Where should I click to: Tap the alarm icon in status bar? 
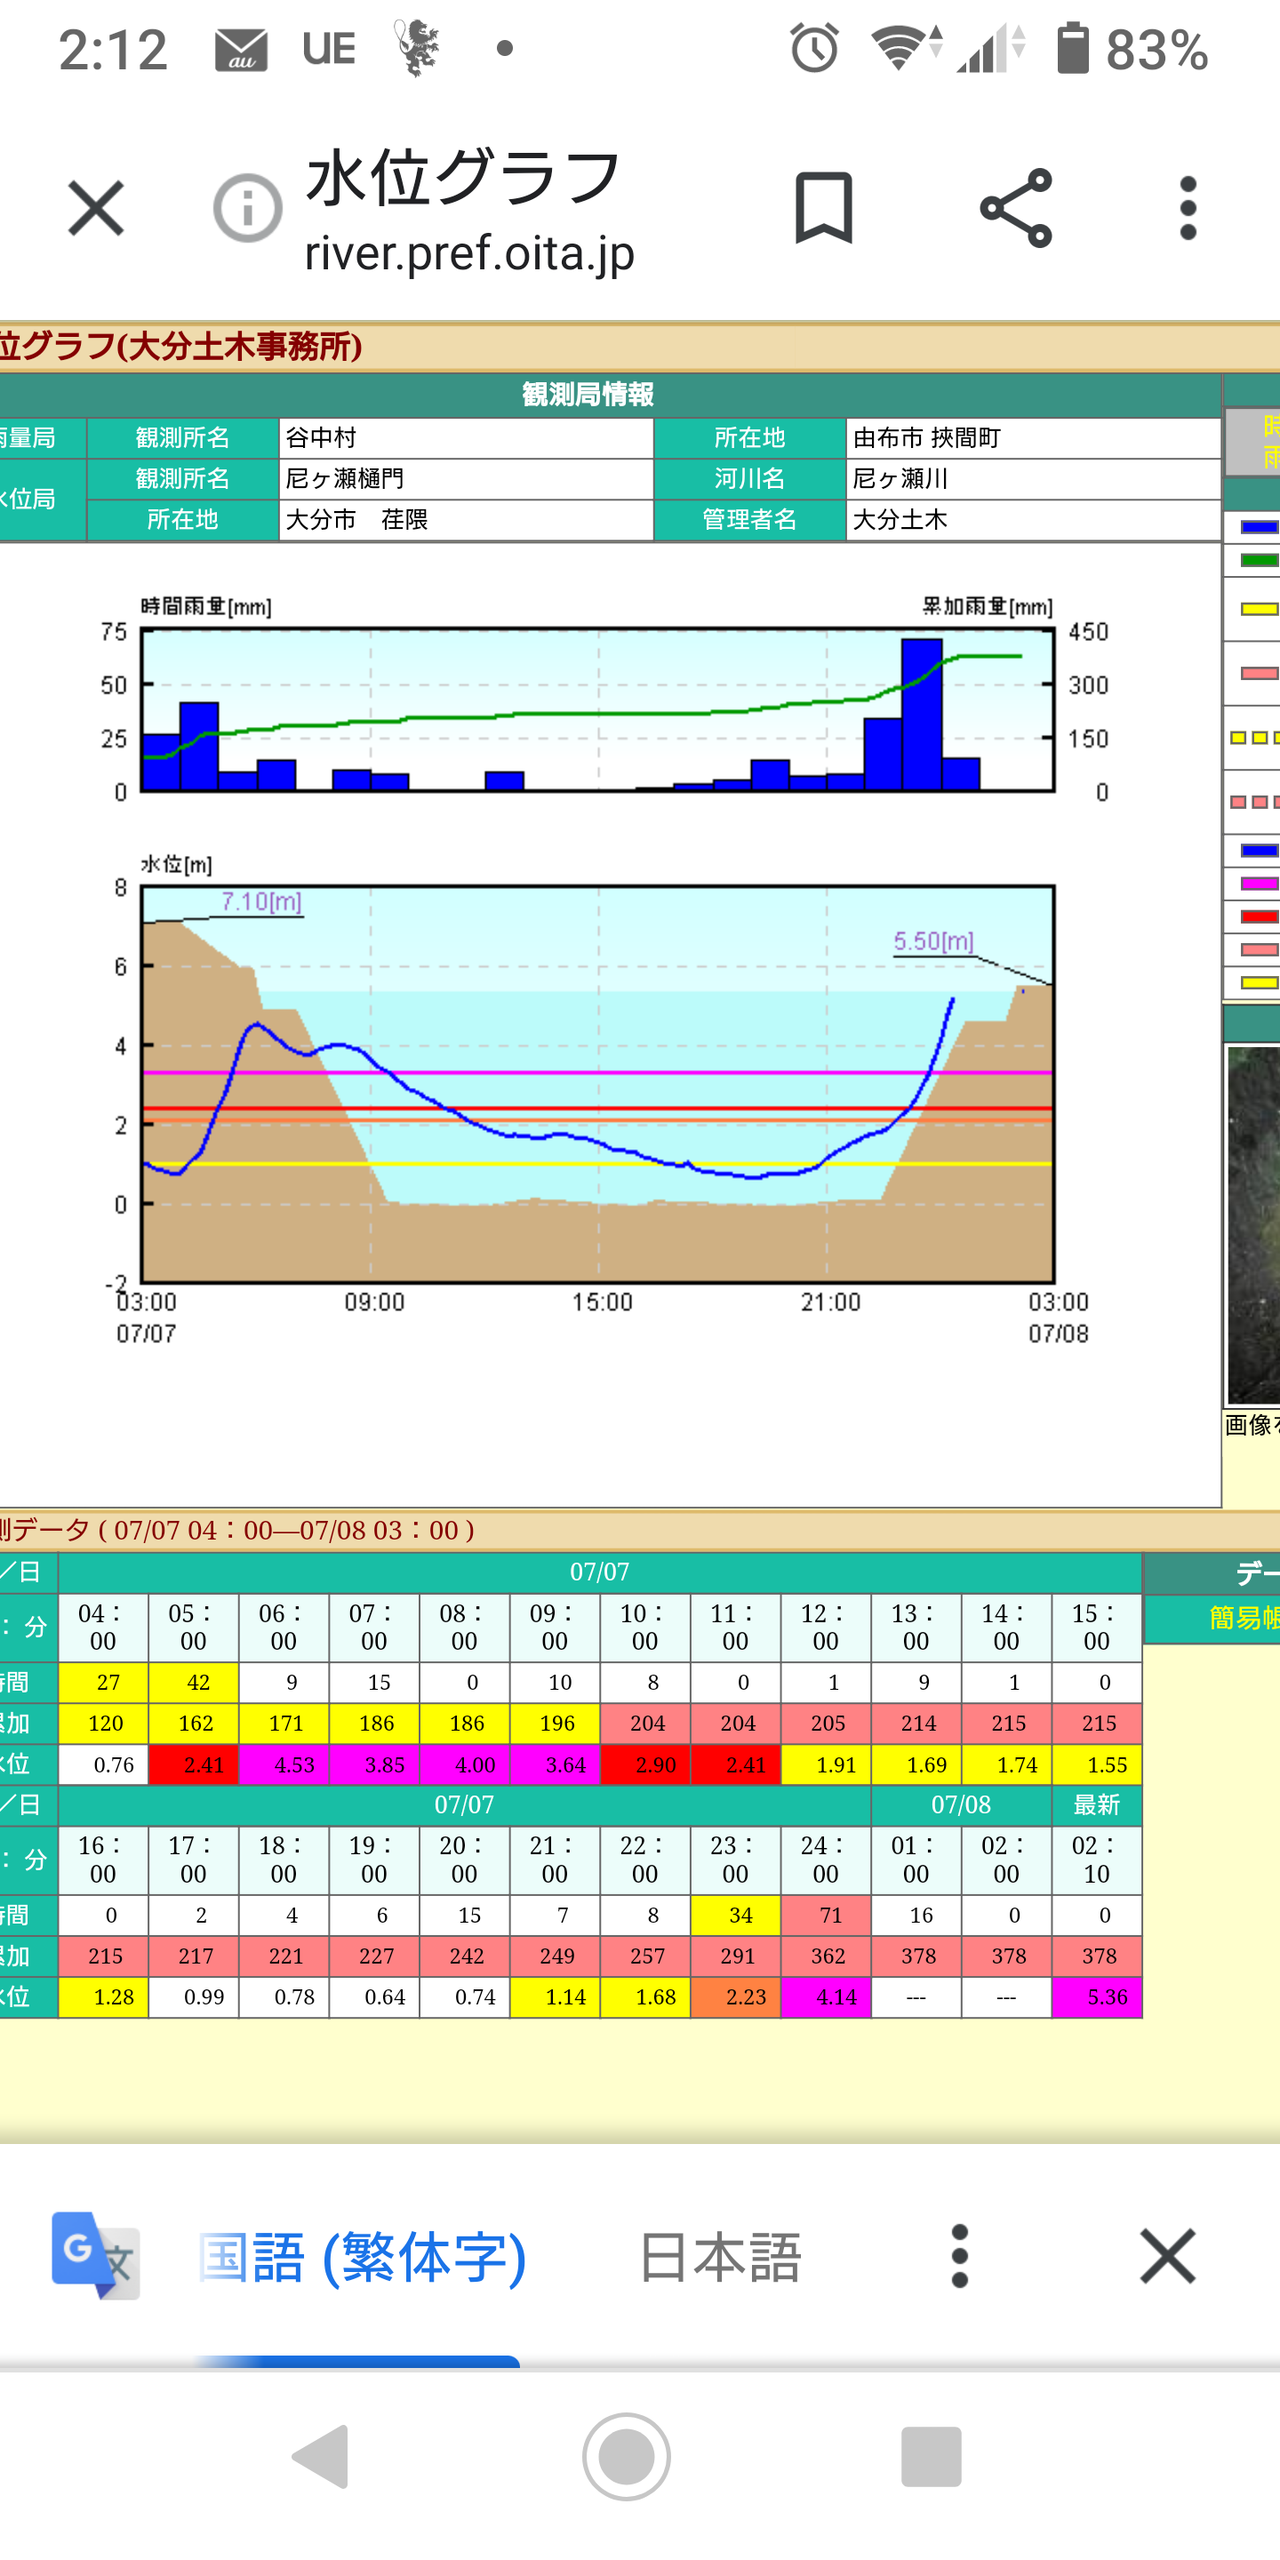point(815,48)
